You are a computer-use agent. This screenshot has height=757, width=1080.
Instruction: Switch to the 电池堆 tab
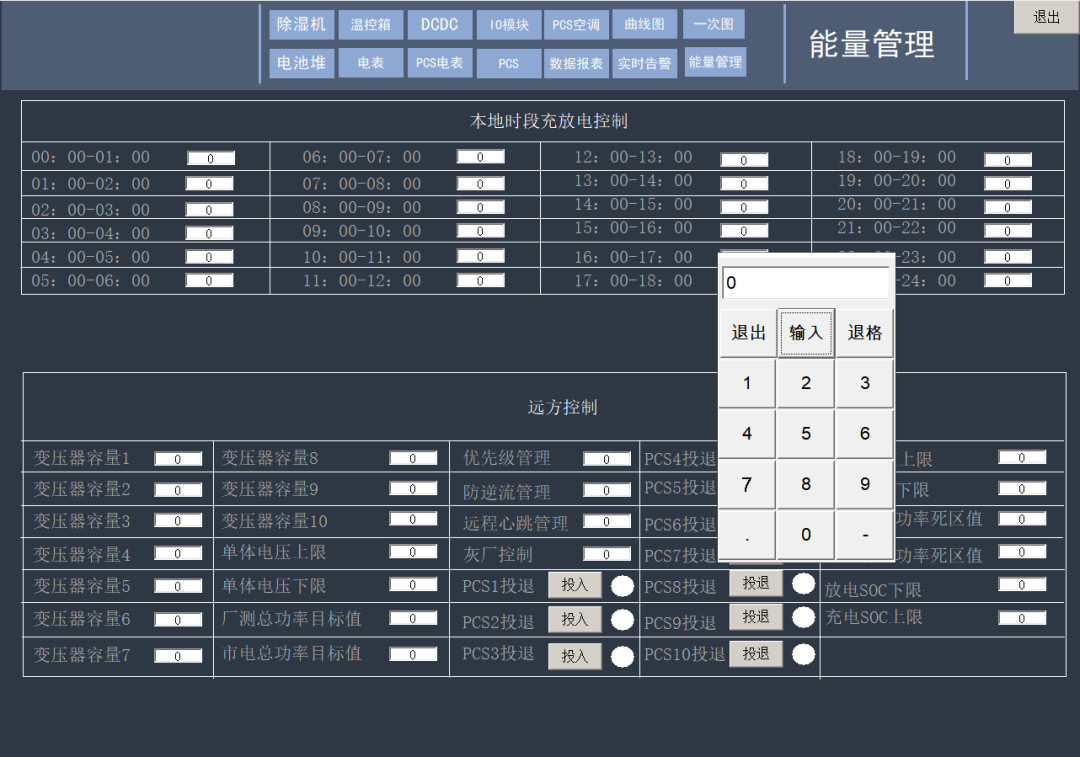[301, 63]
